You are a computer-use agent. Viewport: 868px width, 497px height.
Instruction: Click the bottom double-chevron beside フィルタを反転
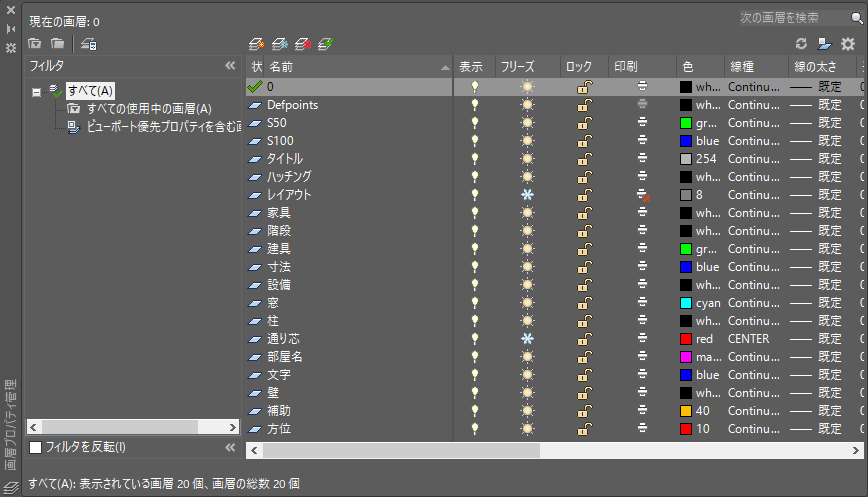point(230,447)
